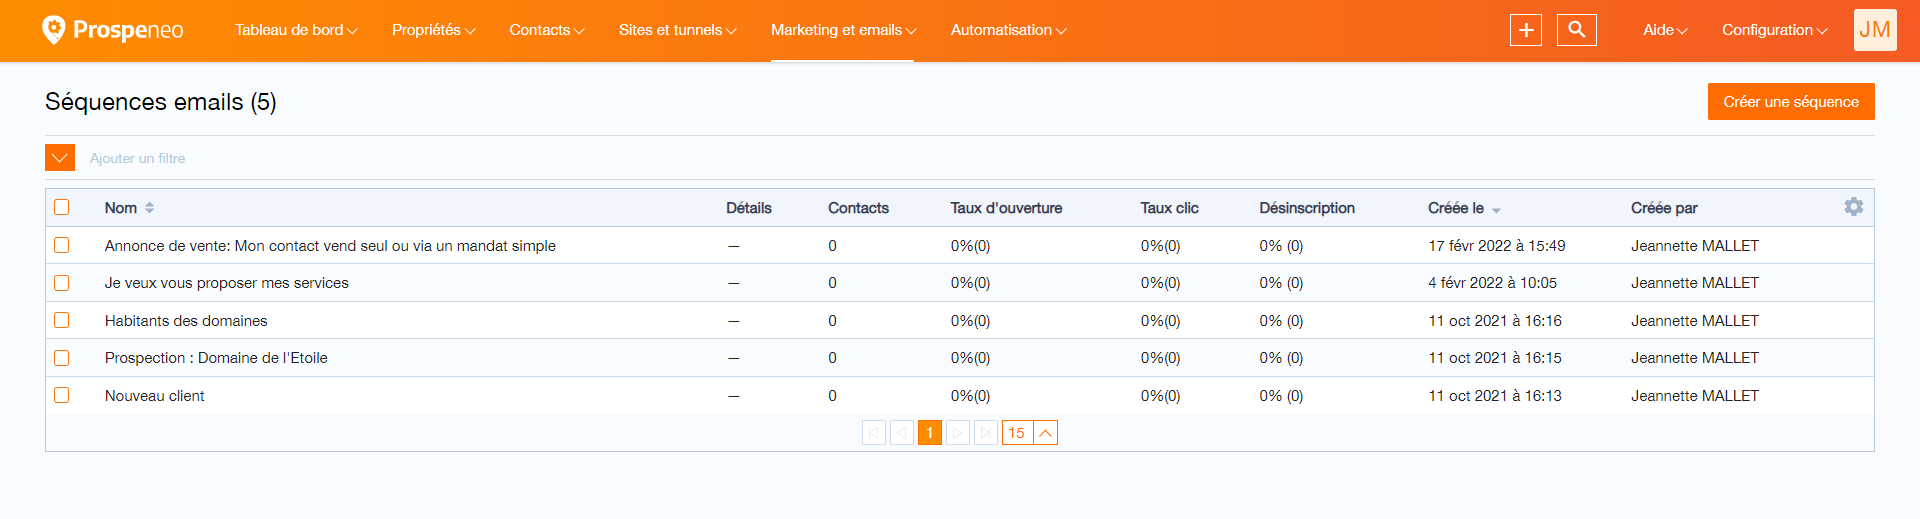Open the Marketing et emails menu

point(843,30)
